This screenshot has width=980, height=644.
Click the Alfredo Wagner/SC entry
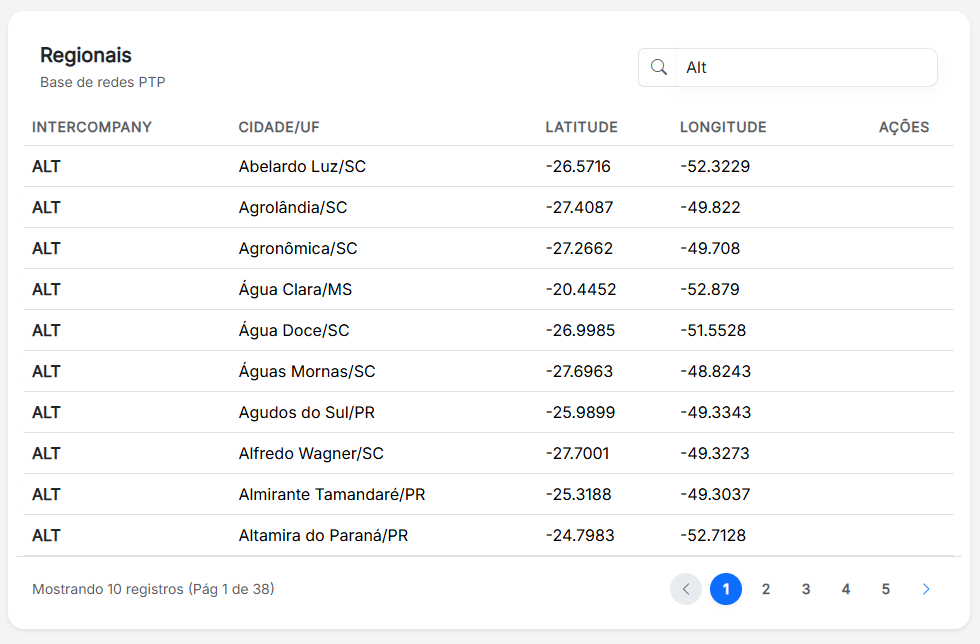click(311, 453)
